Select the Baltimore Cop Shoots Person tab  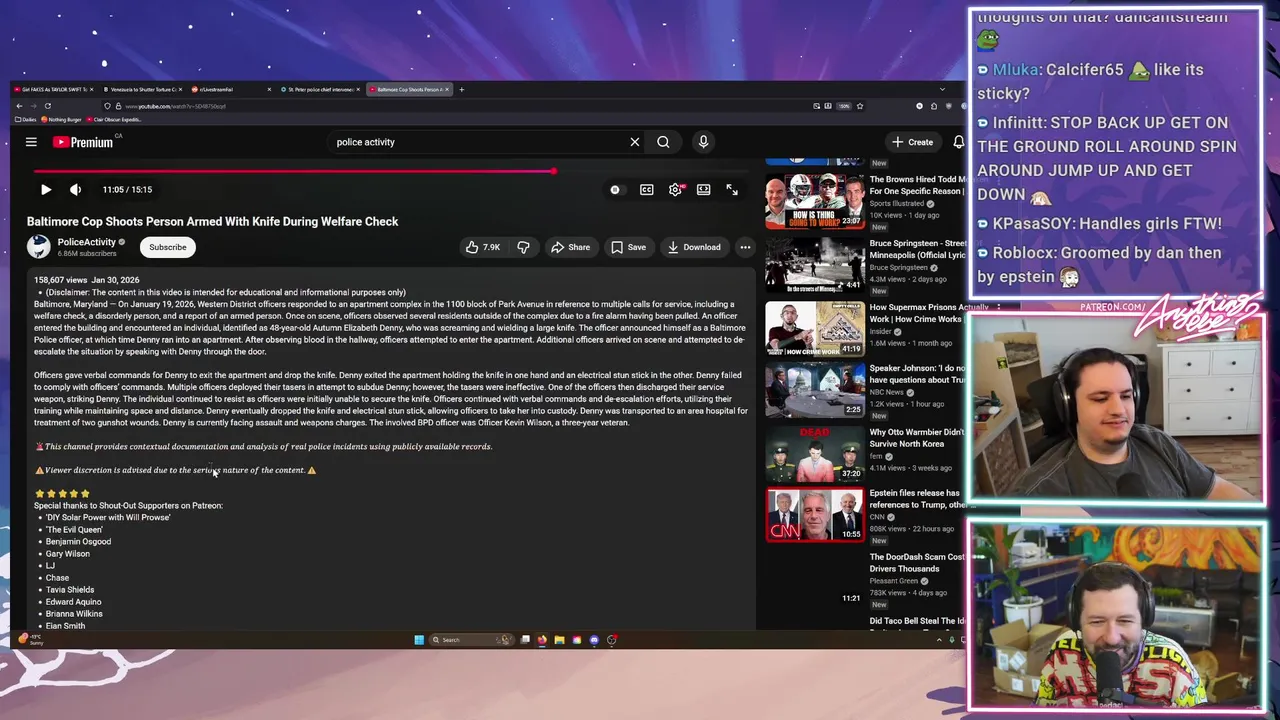pos(409,89)
